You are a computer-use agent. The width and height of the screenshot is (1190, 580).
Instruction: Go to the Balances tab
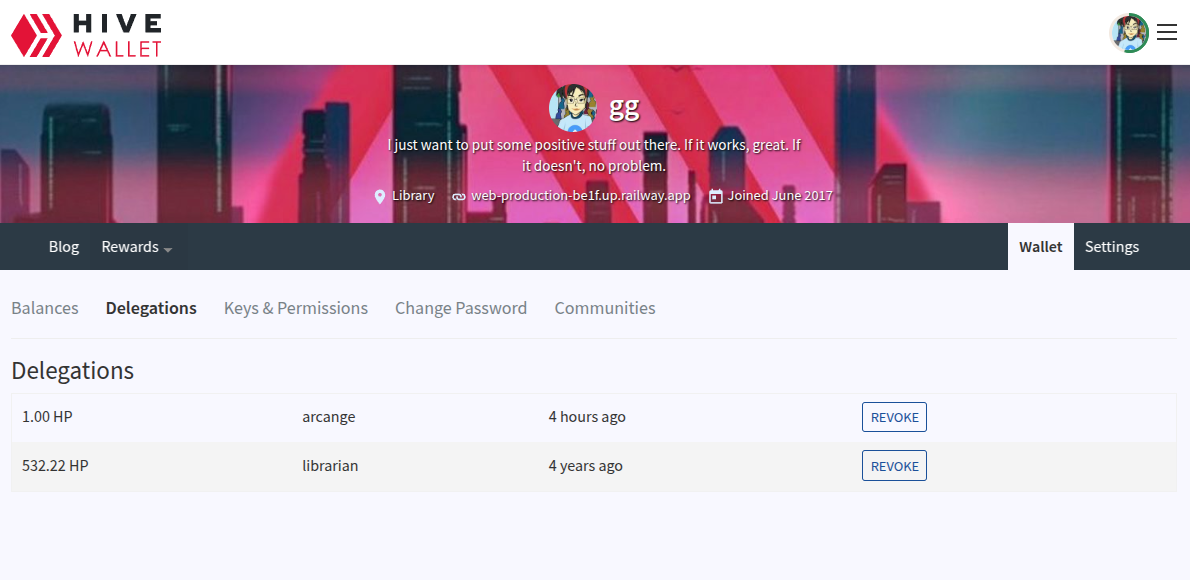(x=45, y=308)
